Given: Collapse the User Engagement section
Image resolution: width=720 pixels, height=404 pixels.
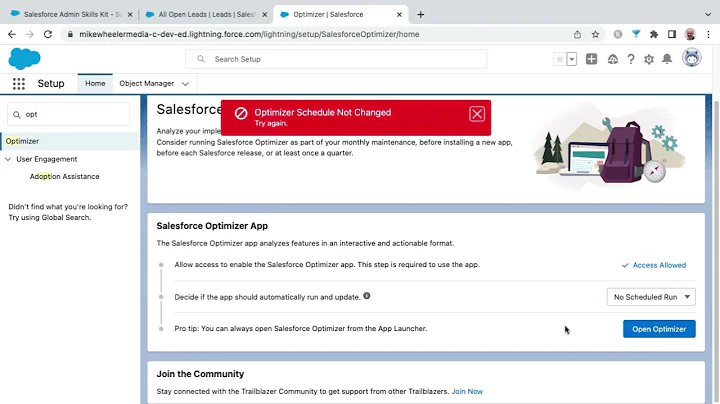Looking at the screenshot, I should point(8,159).
